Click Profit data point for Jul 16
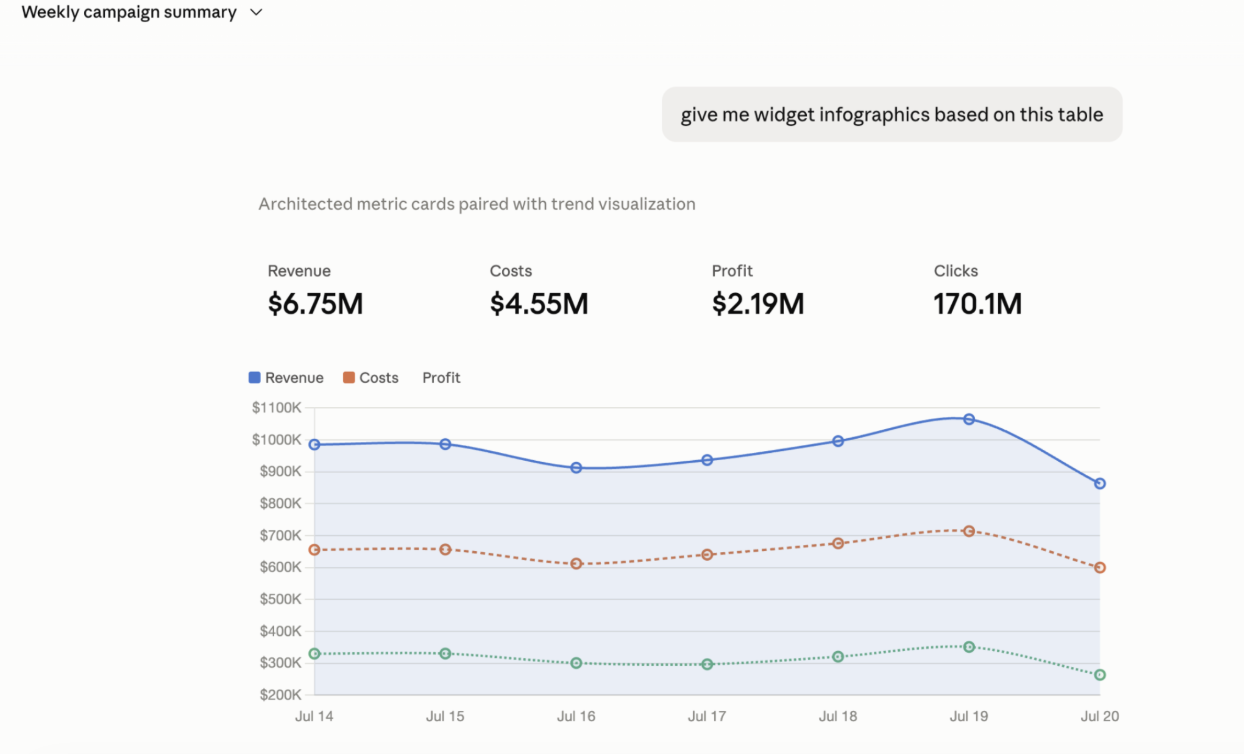Screen dimensions: 1244x754 tap(576, 663)
